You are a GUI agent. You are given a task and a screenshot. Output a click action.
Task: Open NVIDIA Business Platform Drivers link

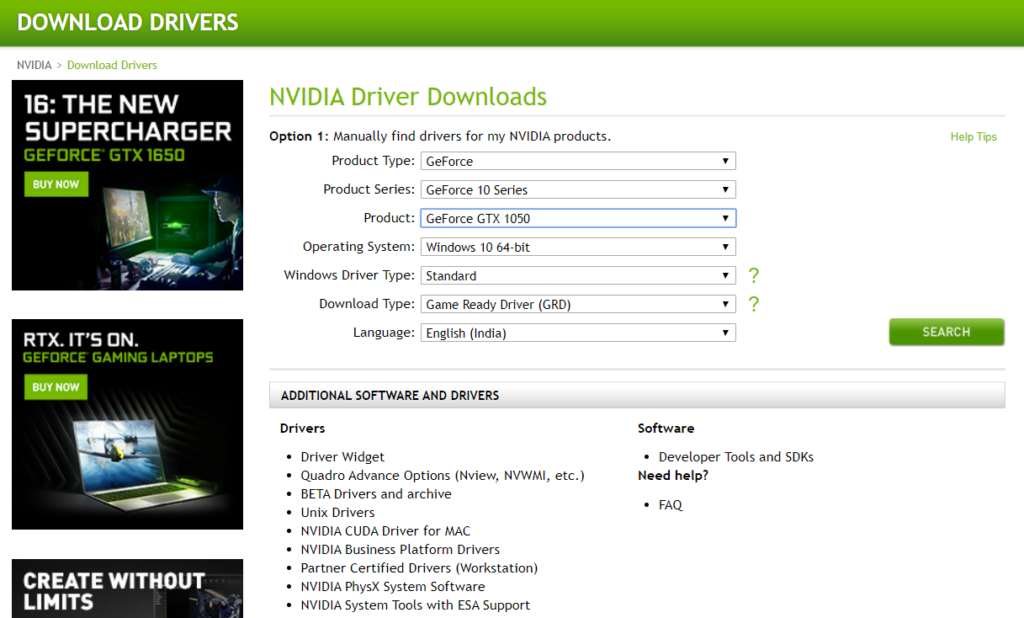400,549
